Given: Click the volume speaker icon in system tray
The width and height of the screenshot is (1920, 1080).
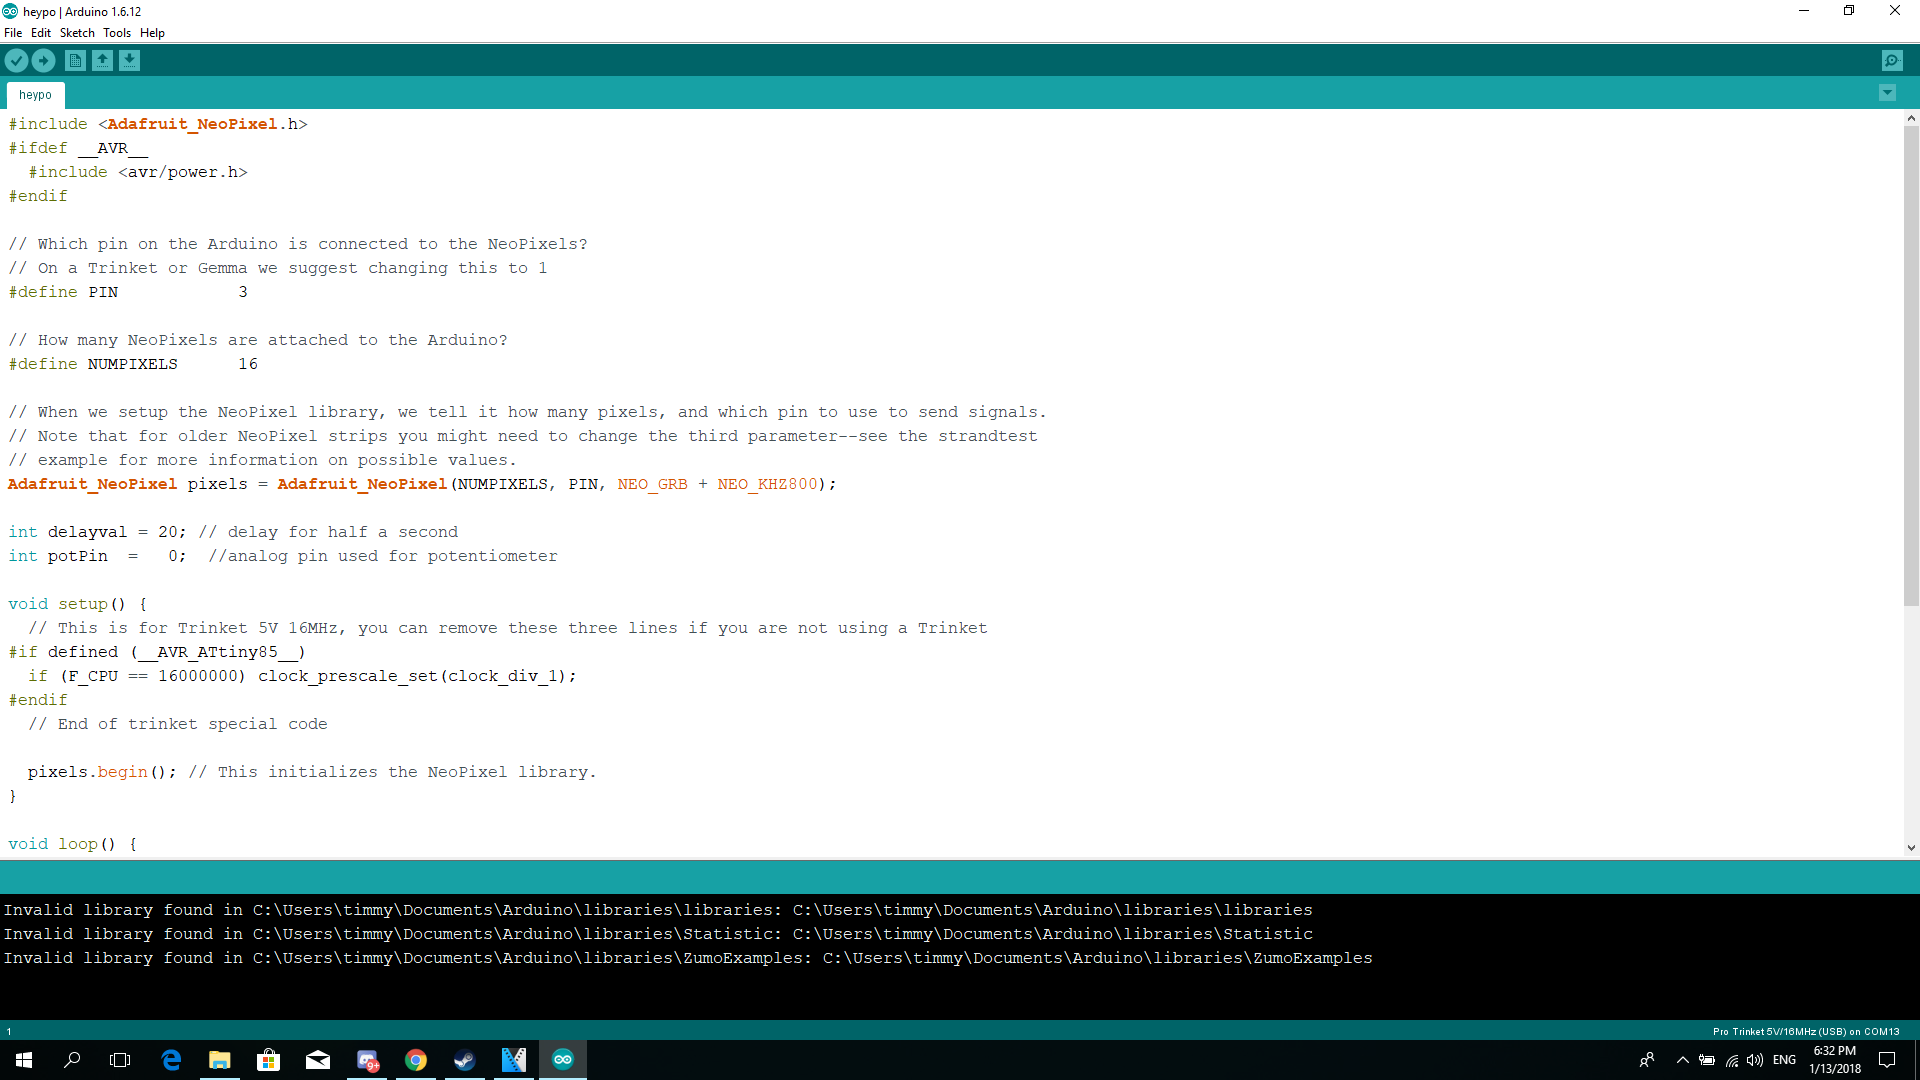Looking at the screenshot, I should point(1756,1060).
